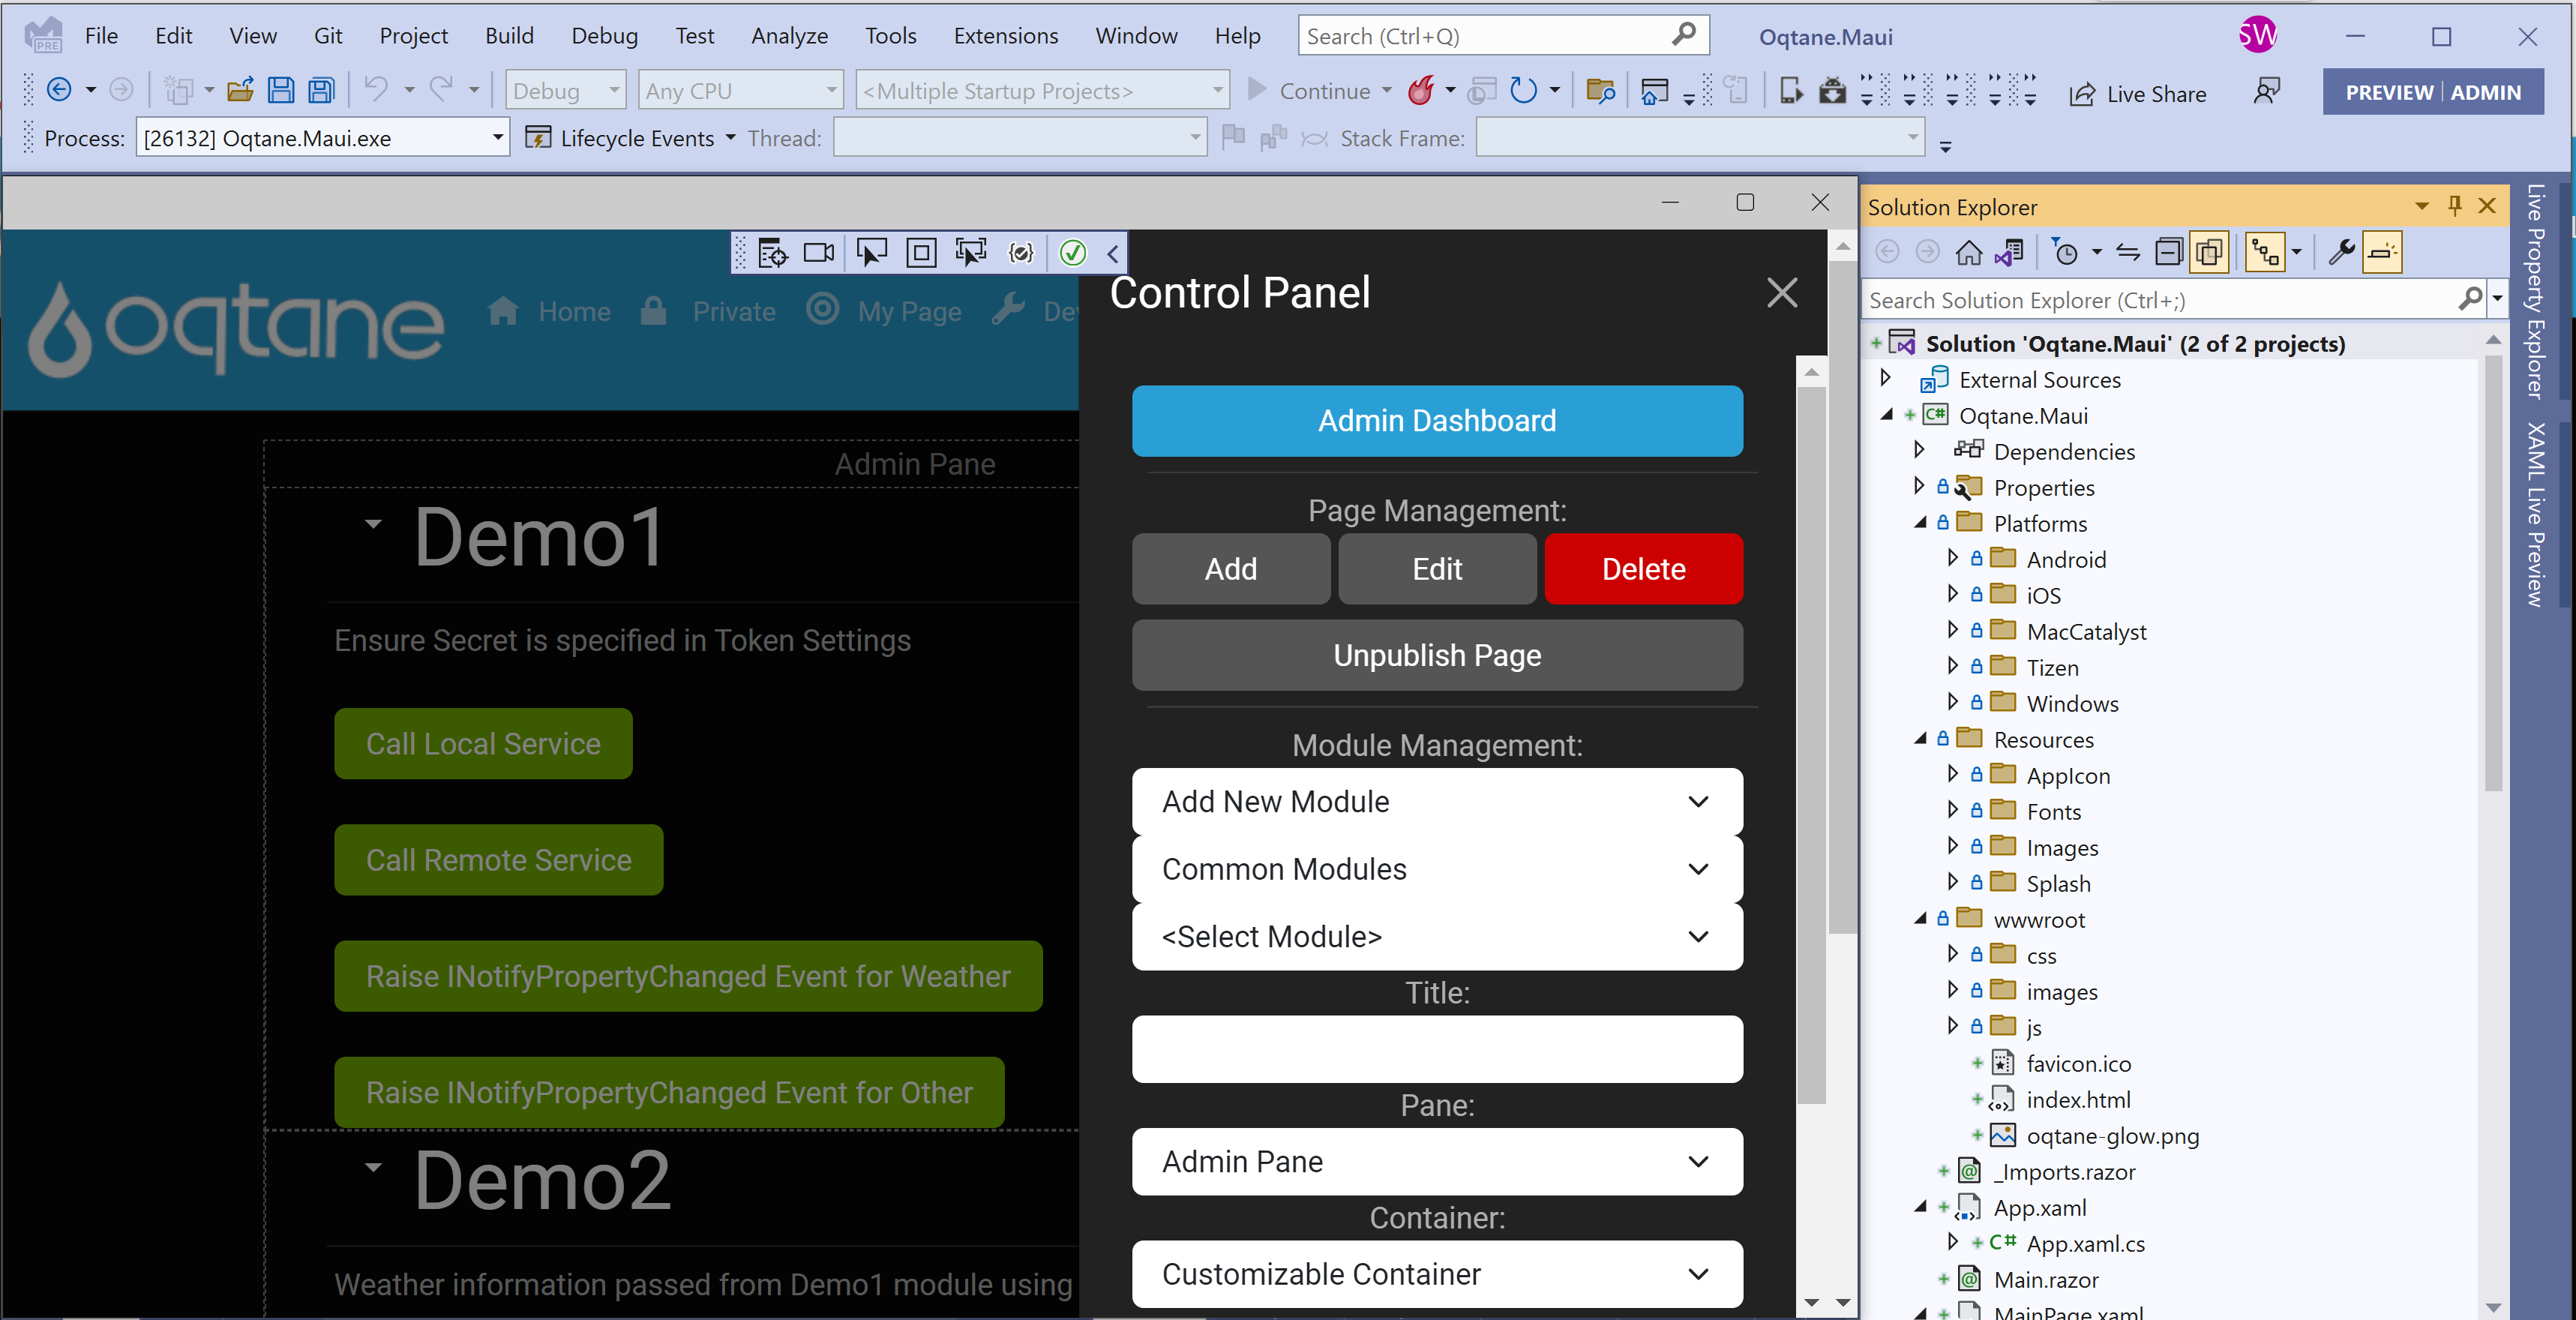This screenshot has height=1320, width=2576.
Task: Open the Debug menu
Action: coord(604,35)
